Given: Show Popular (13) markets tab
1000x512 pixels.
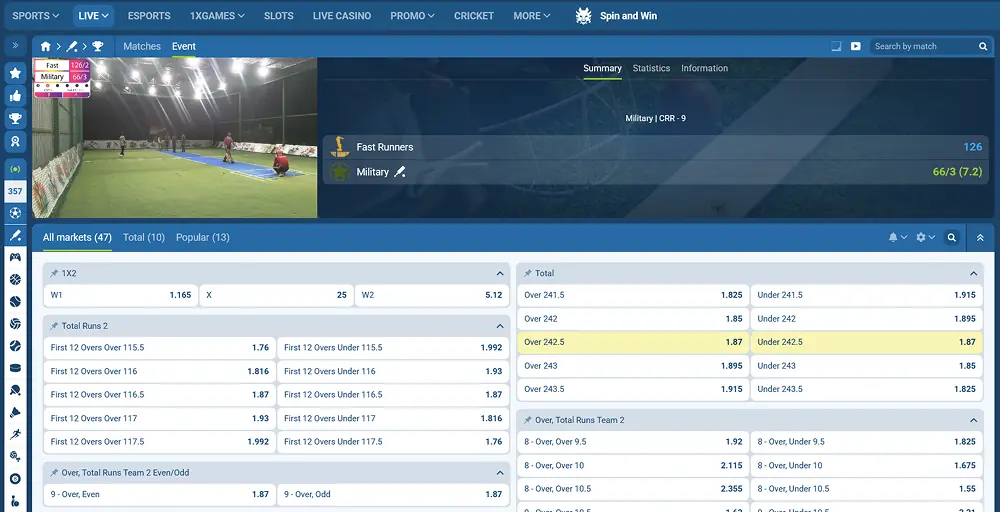Looking at the screenshot, I should 203,237.
